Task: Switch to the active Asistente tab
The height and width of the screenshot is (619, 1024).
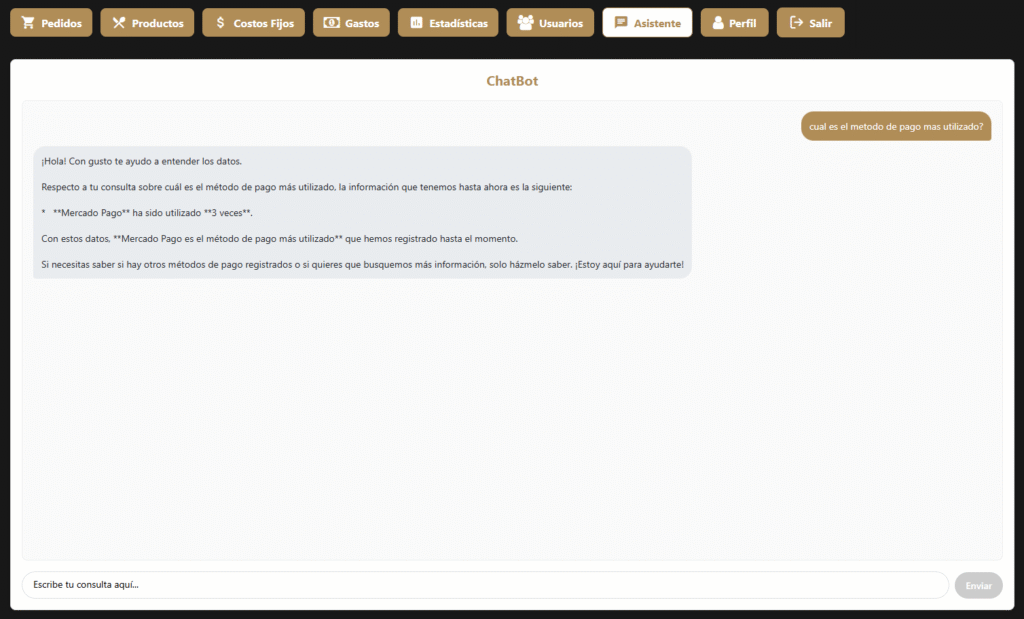Action: pyautogui.click(x=656, y=23)
